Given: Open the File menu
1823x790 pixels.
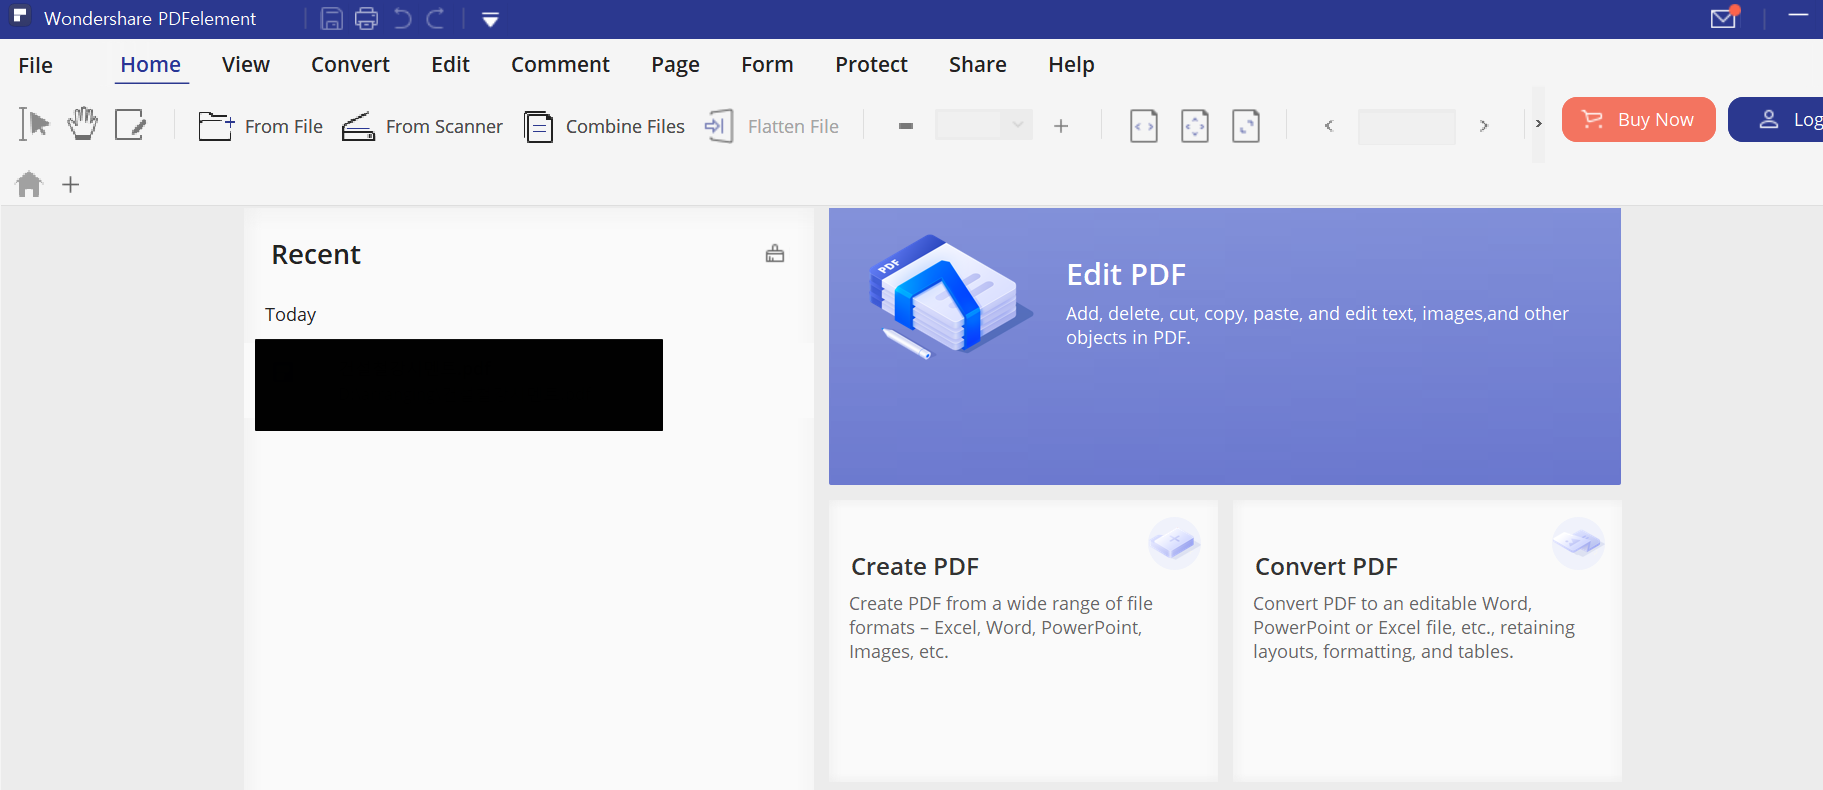Looking at the screenshot, I should coord(36,65).
